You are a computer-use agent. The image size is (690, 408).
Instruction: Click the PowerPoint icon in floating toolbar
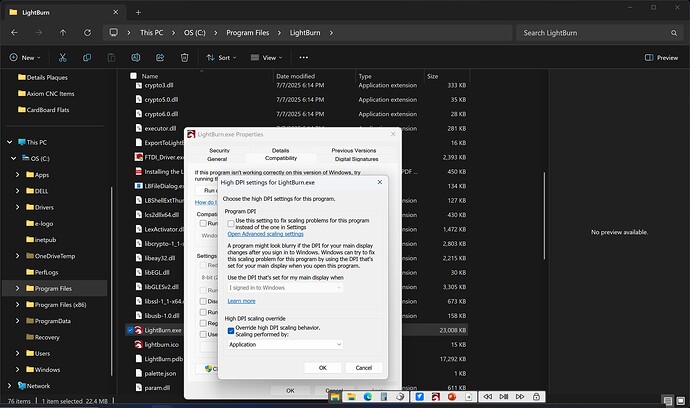click(452, 397)
